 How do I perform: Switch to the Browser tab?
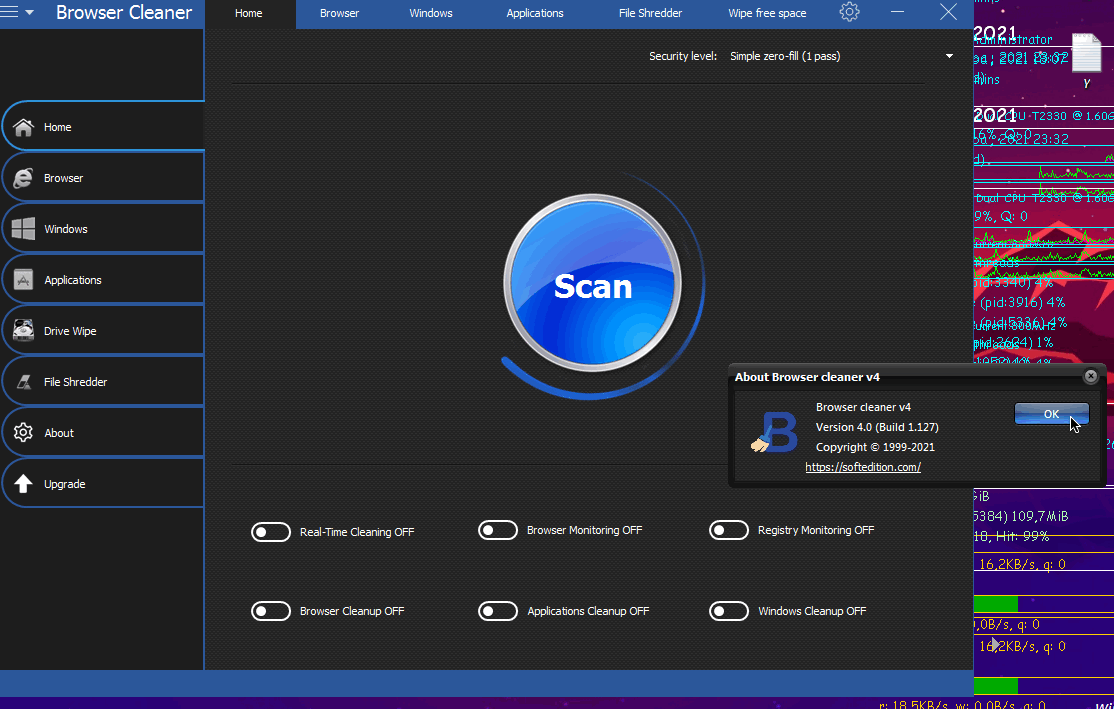[x=340, y=13]
